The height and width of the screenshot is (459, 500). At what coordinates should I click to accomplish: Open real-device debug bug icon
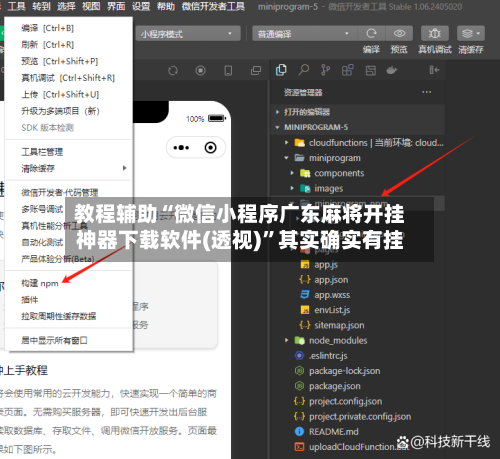[x=435, y=33]
